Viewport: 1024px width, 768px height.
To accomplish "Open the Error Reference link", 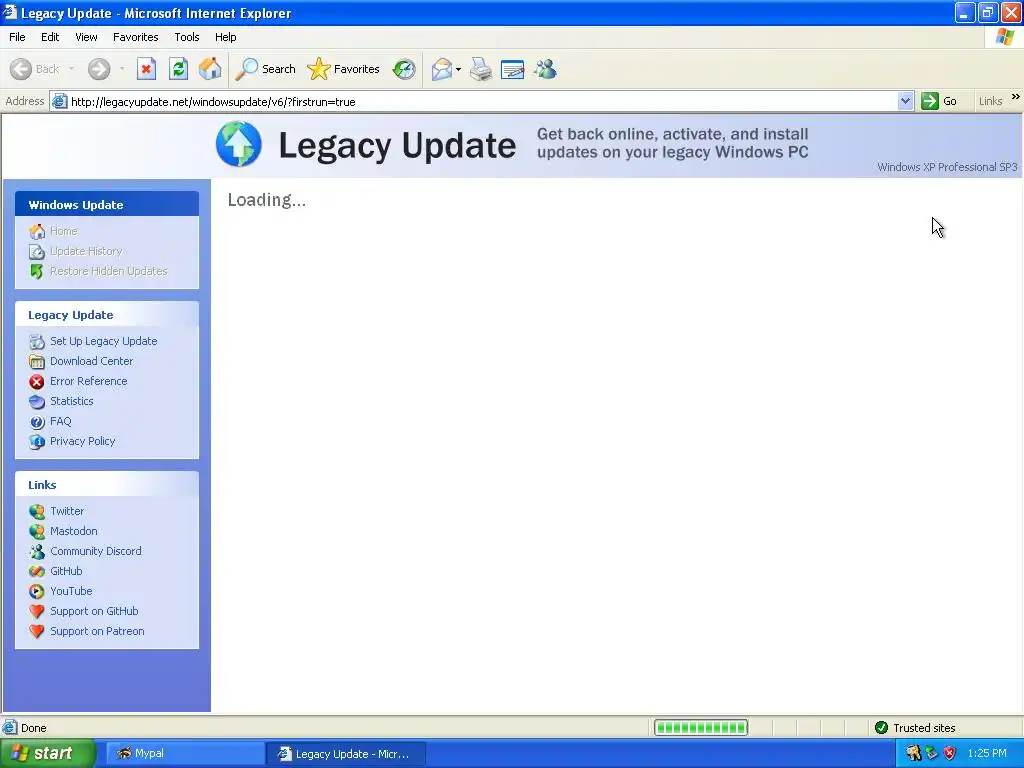I will [x=89, y=381].
